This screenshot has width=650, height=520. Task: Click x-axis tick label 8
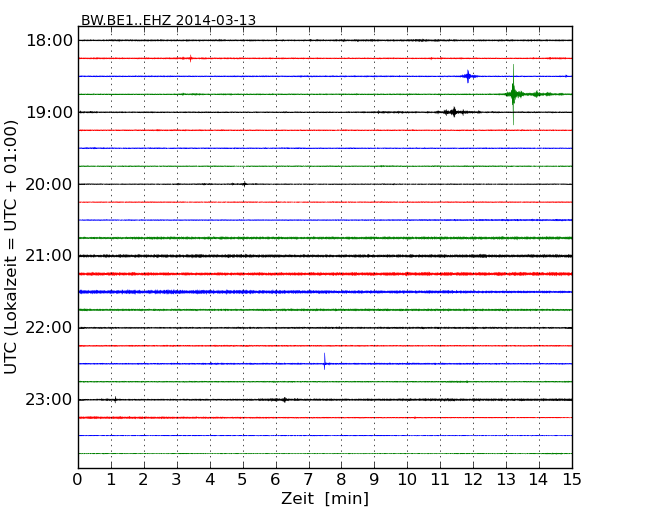pyautogui.click(x=342, y=479)
